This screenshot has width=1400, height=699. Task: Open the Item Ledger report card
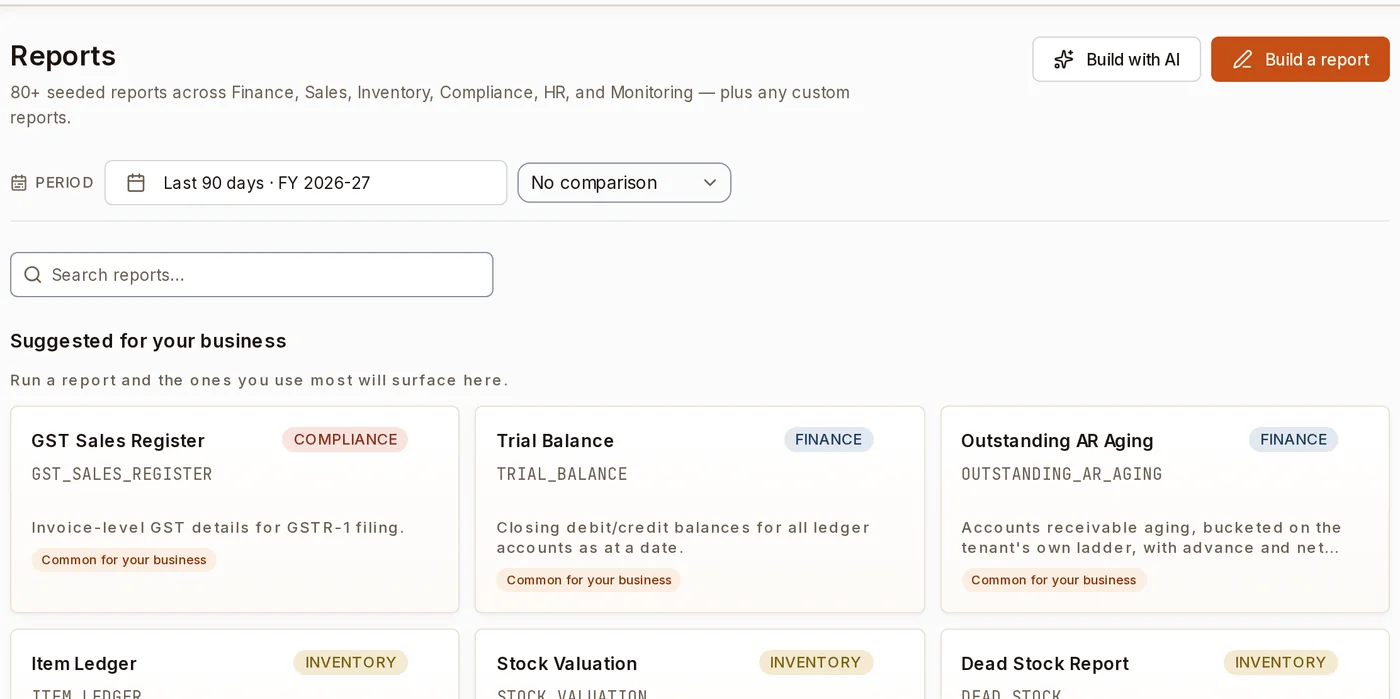(235, 664)
